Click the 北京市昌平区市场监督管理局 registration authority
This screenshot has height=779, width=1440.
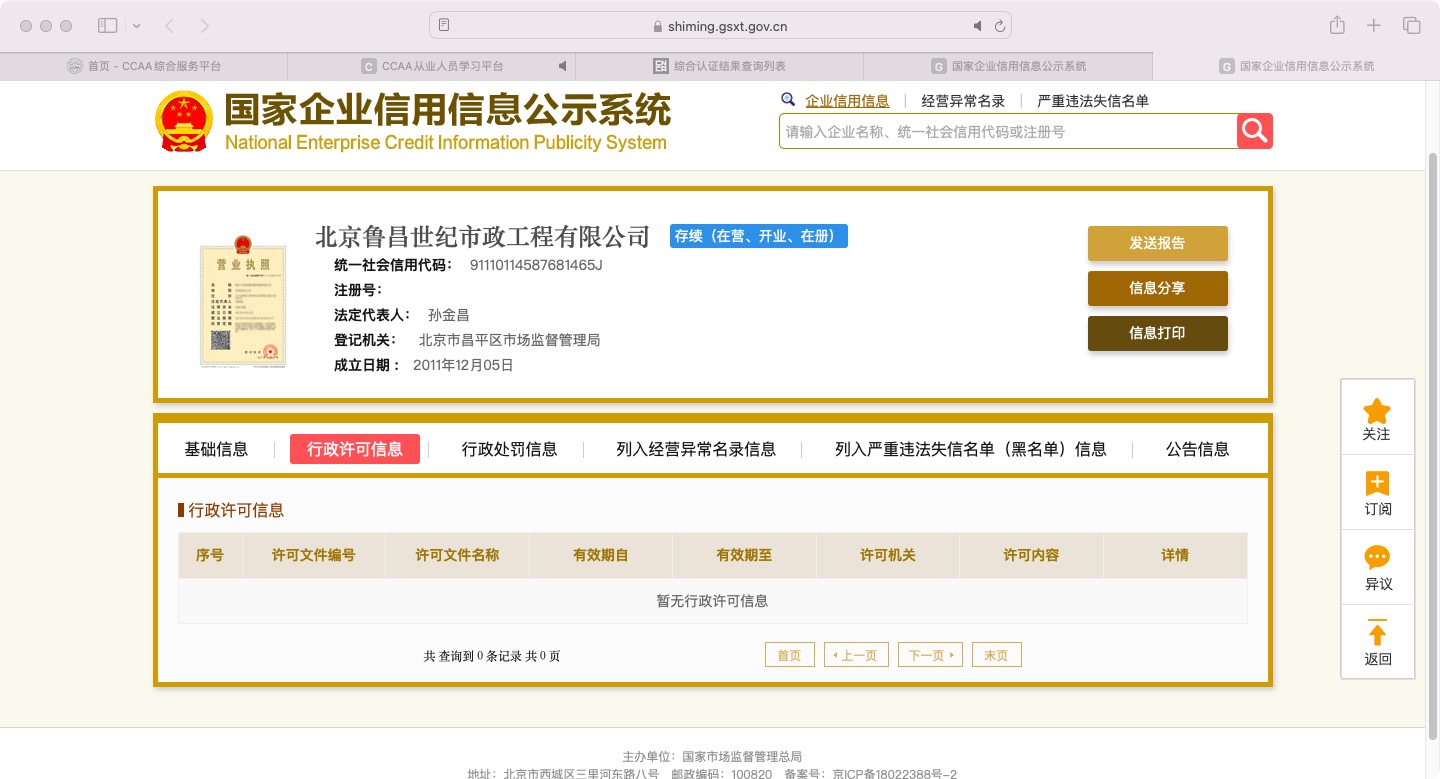click(509, 340)
